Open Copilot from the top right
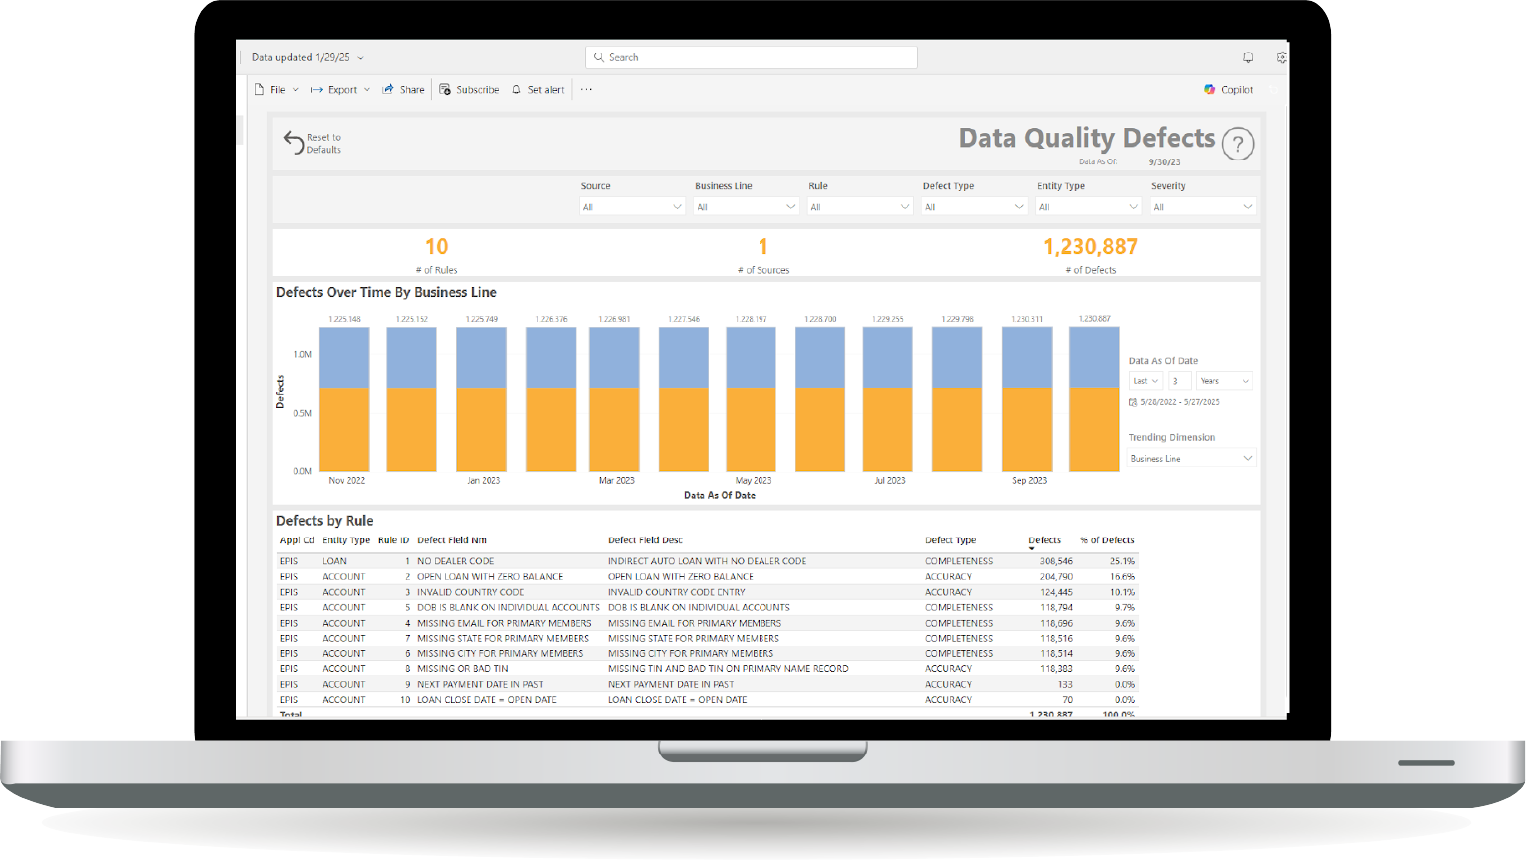Screen dimensions: 1526x861 1228,89
